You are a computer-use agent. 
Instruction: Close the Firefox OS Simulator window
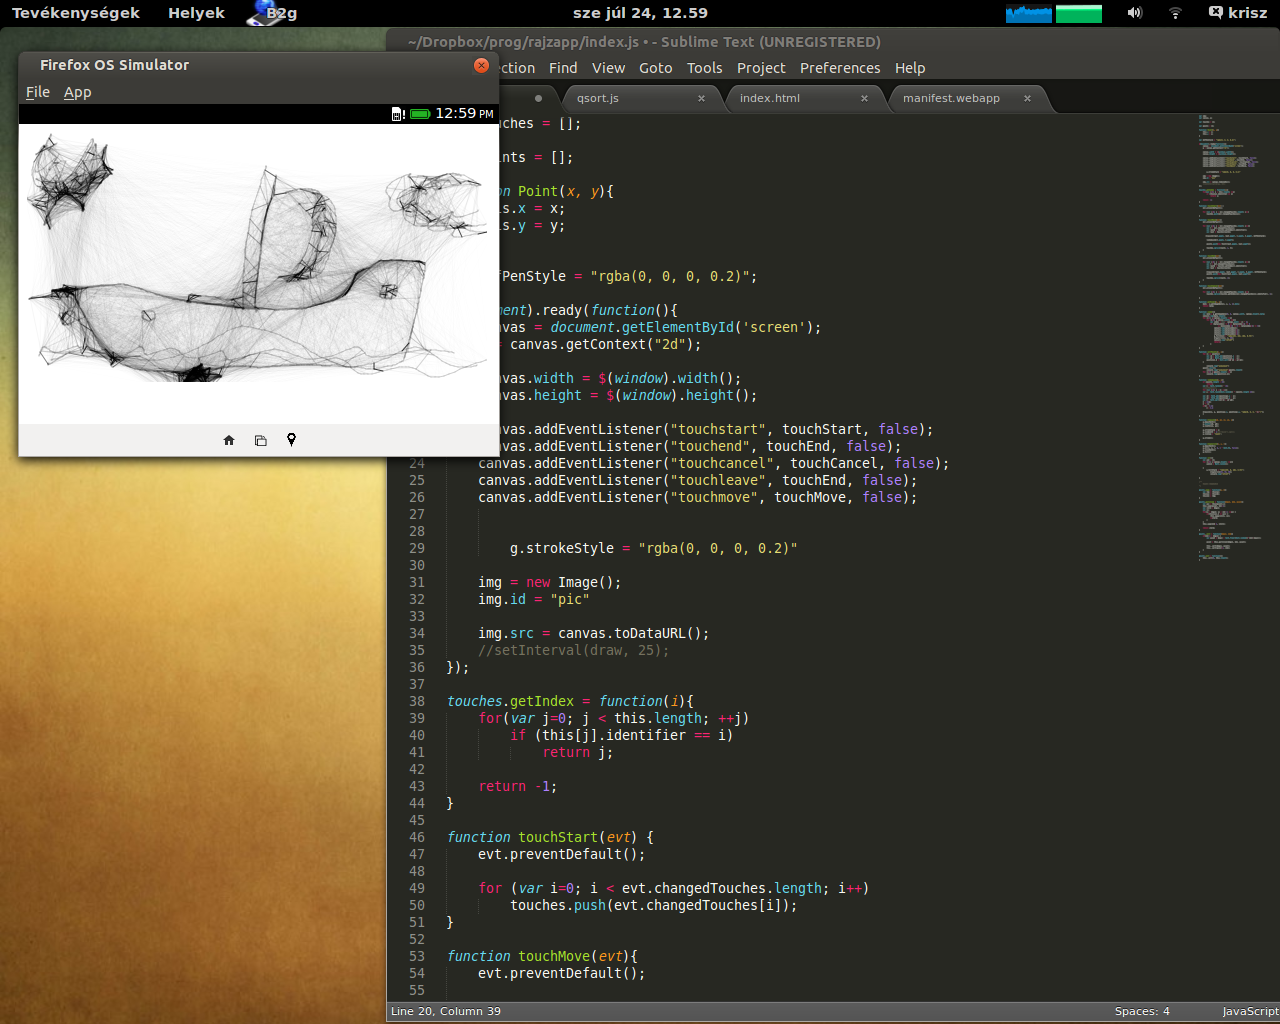coord(481,65)
